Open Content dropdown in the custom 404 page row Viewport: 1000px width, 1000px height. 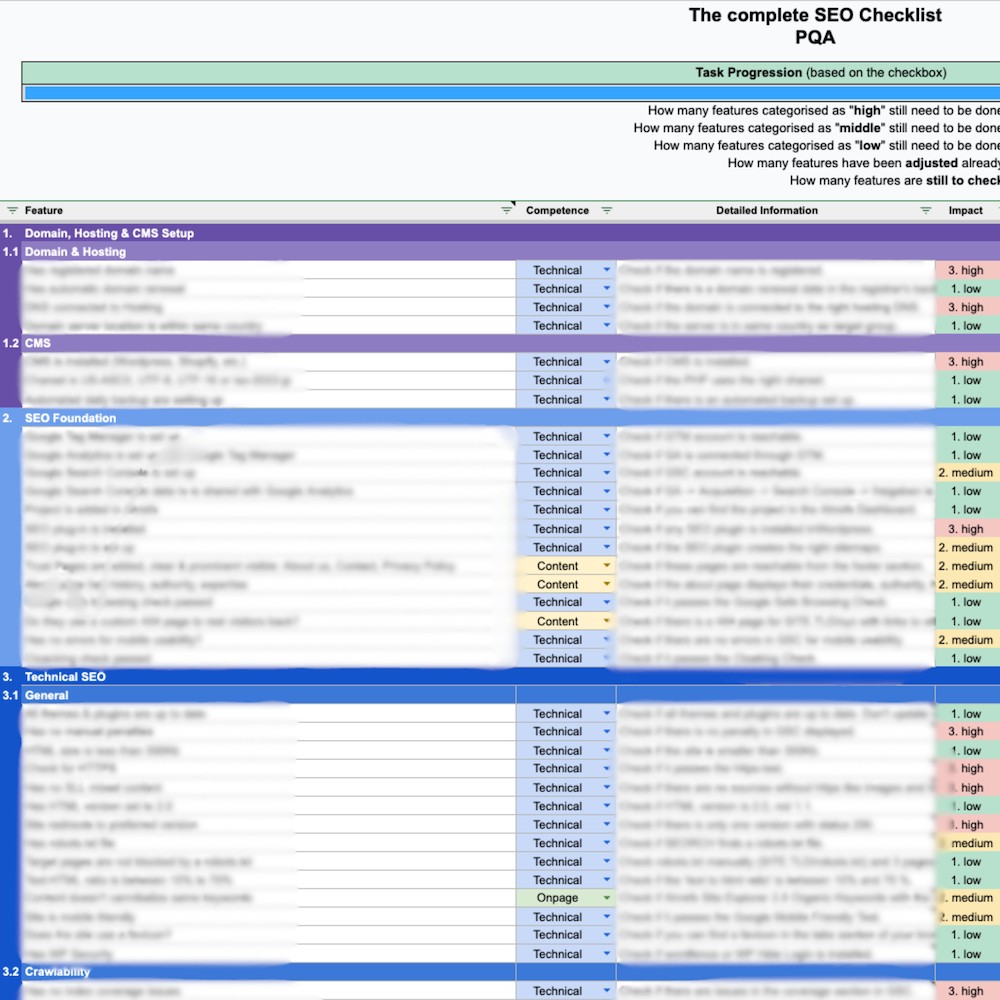click(x=607, y=621)
